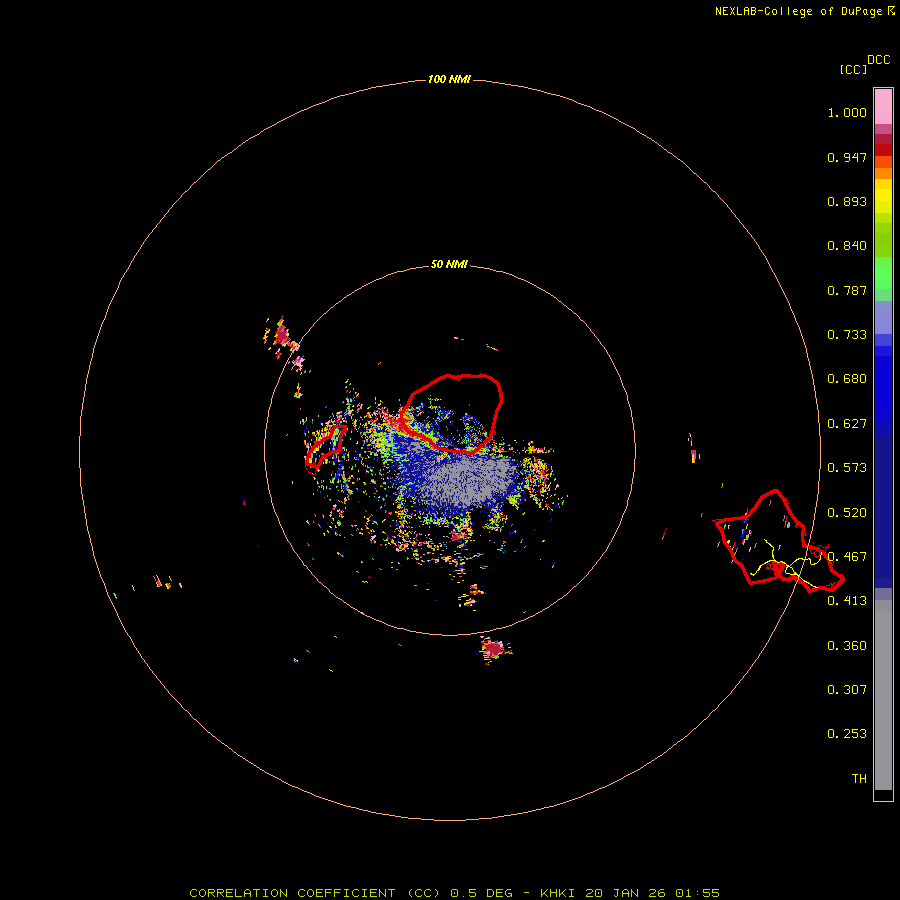Click the NEXLAB-College of DuPage label
Viewport: 900px width, 900px height.
(805, 11)
